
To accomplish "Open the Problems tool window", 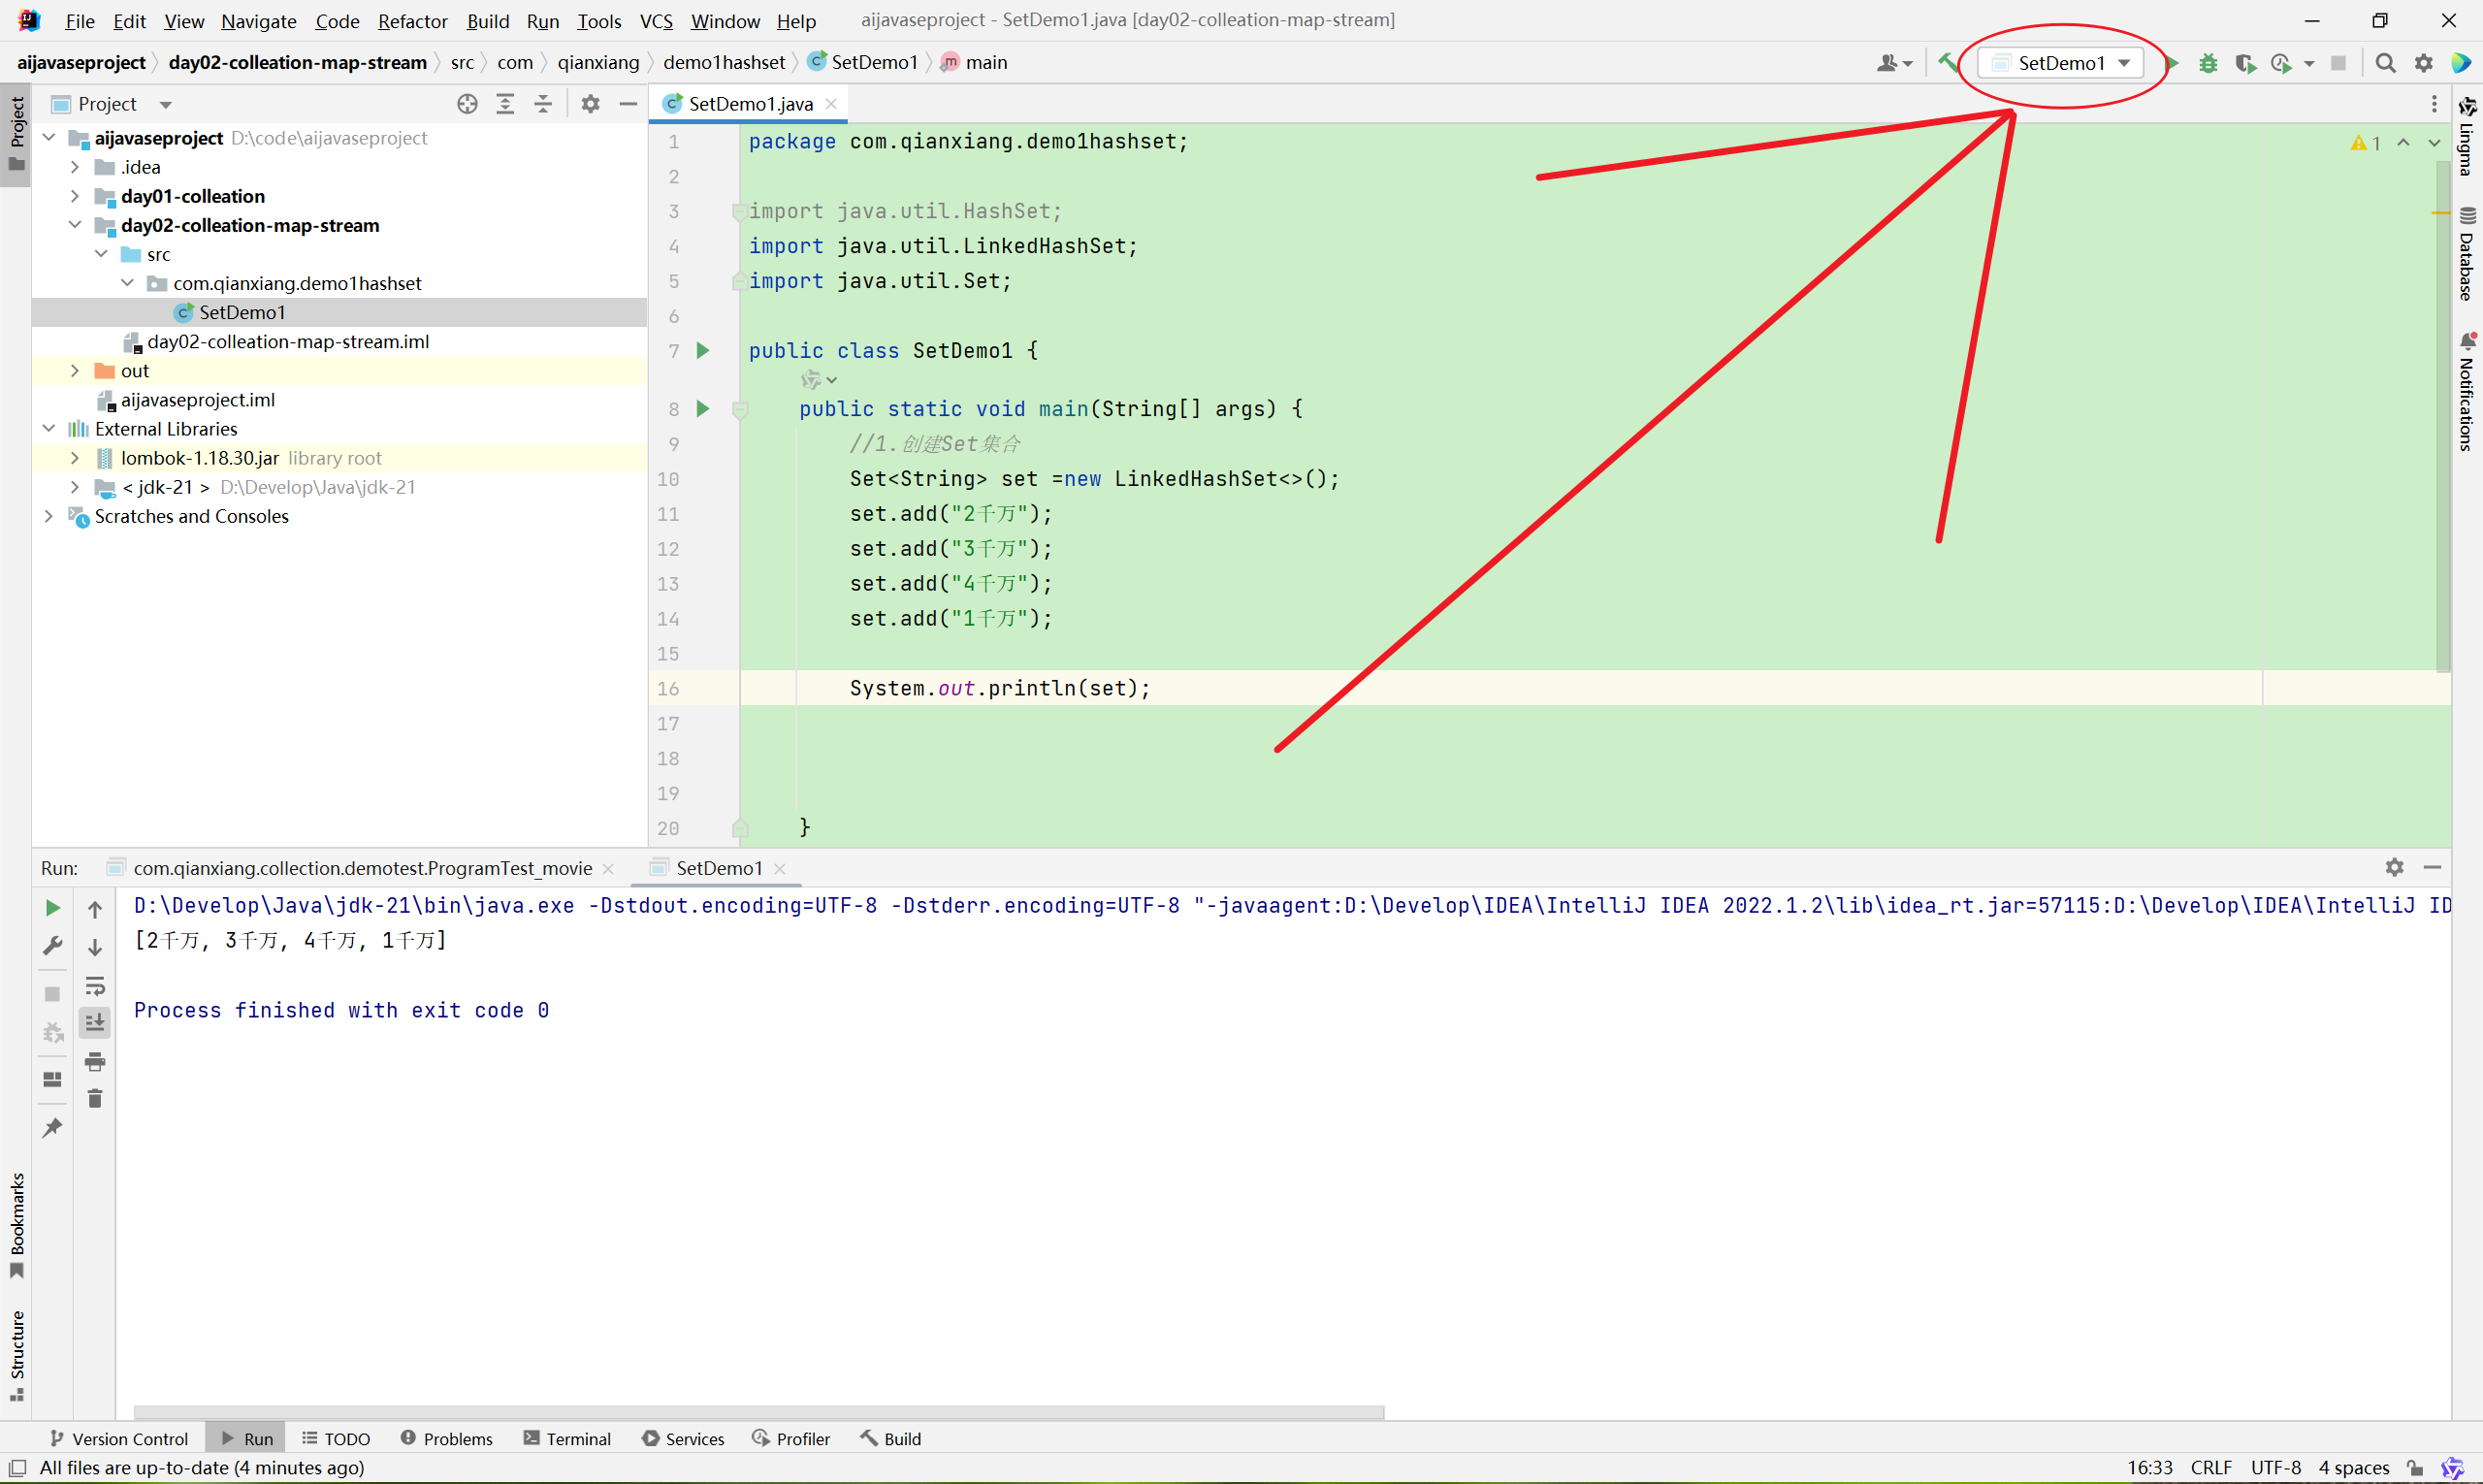I will tap(446, 1438).
